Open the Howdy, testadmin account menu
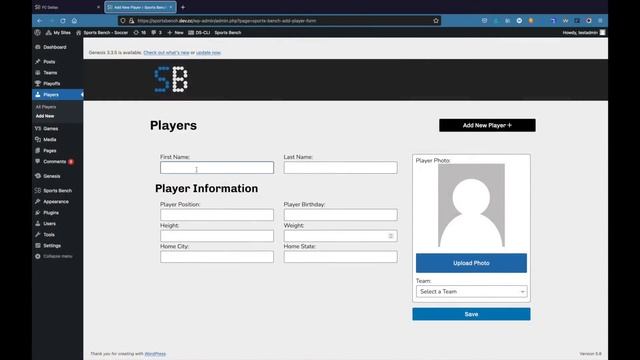Image resolution: width=640 pixels, height=360 pixels. tap(584, 32)
